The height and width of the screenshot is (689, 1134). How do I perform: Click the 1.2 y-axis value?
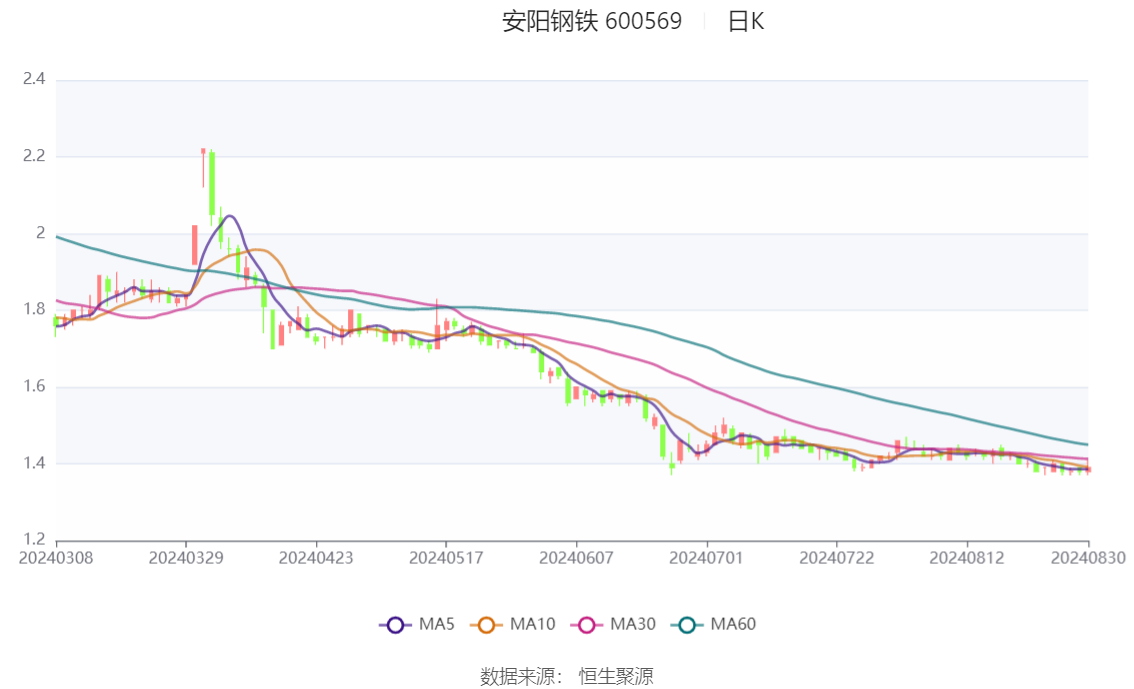pos(34,539)
